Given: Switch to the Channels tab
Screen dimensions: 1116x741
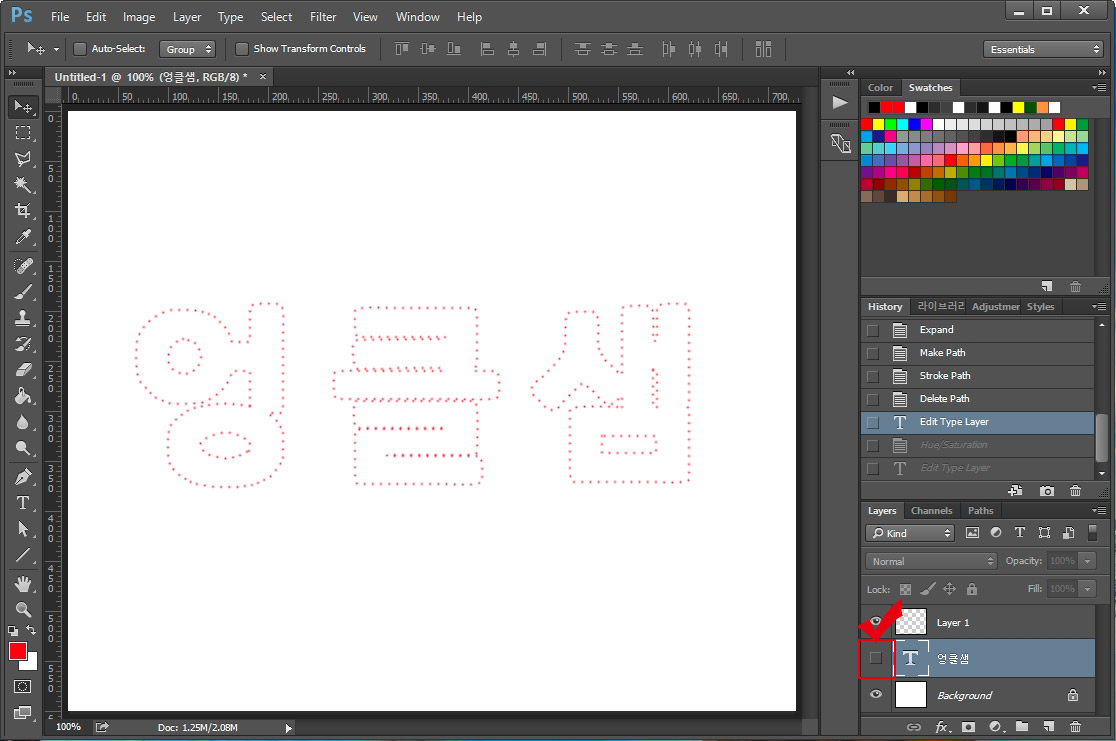Looking at the screenshot, I should coord(931,510).
